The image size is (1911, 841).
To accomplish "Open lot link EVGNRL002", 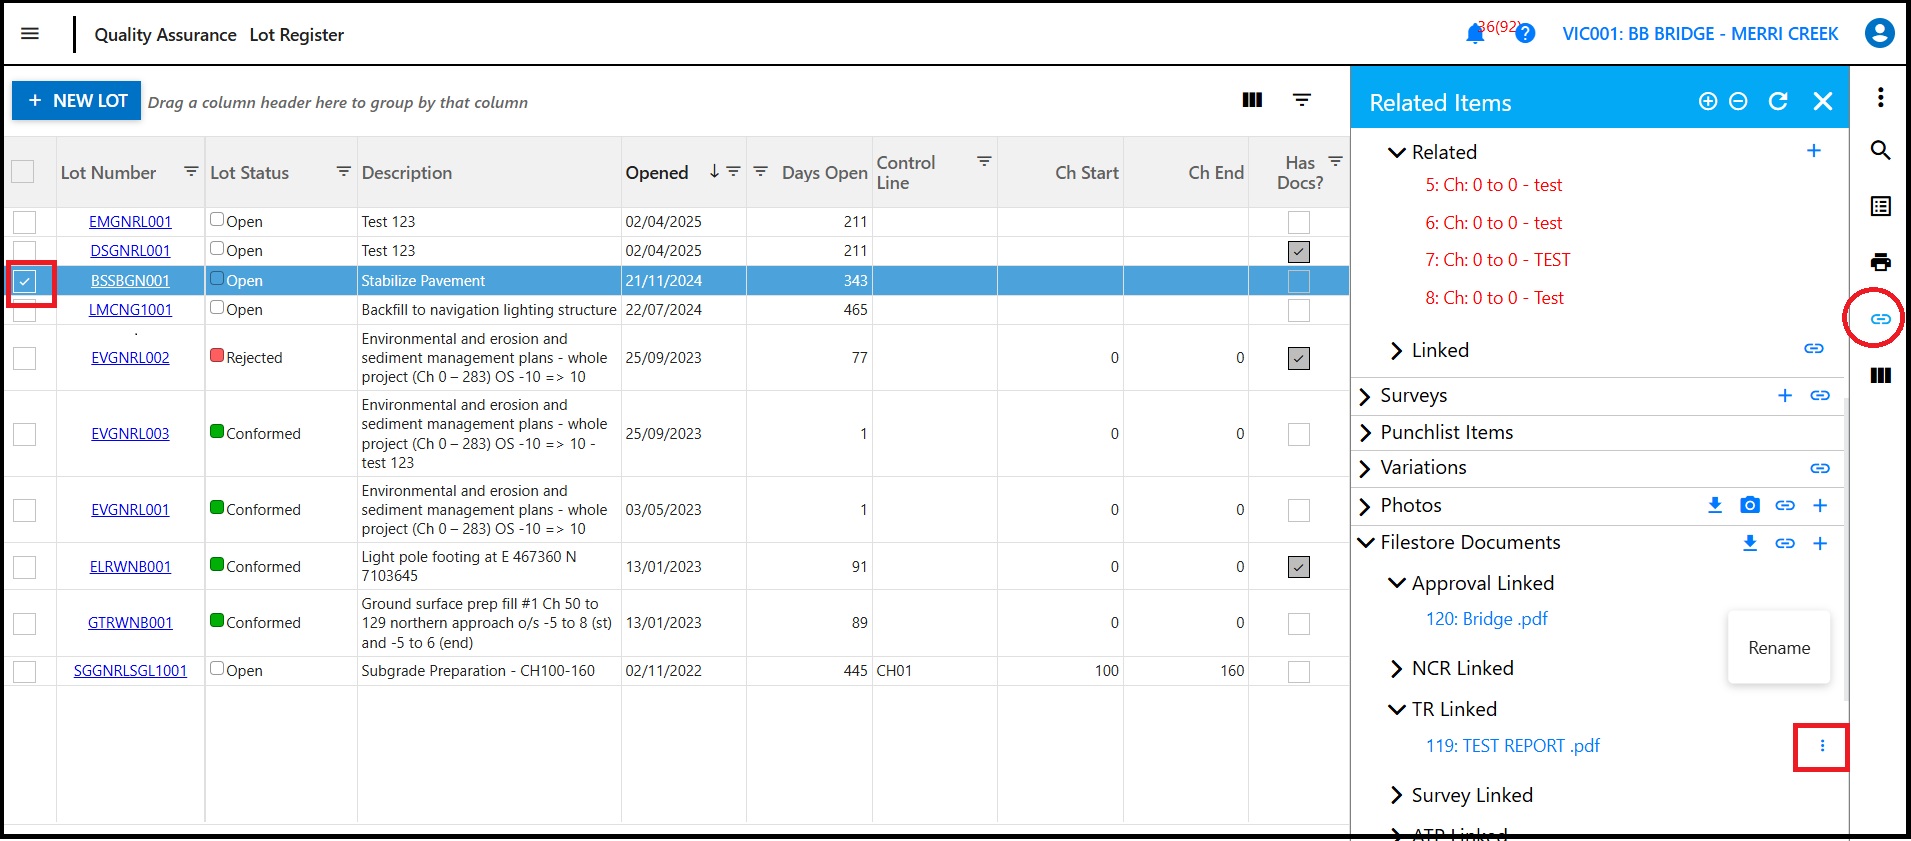I will (x=130, y=357).
